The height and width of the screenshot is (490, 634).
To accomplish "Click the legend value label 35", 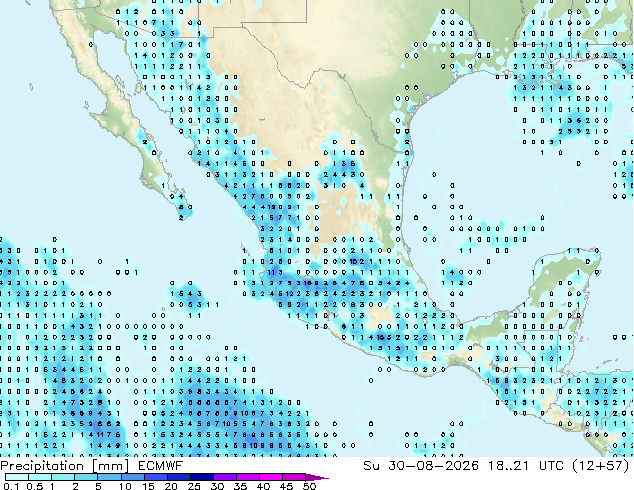I will click(x=240, y=486).
